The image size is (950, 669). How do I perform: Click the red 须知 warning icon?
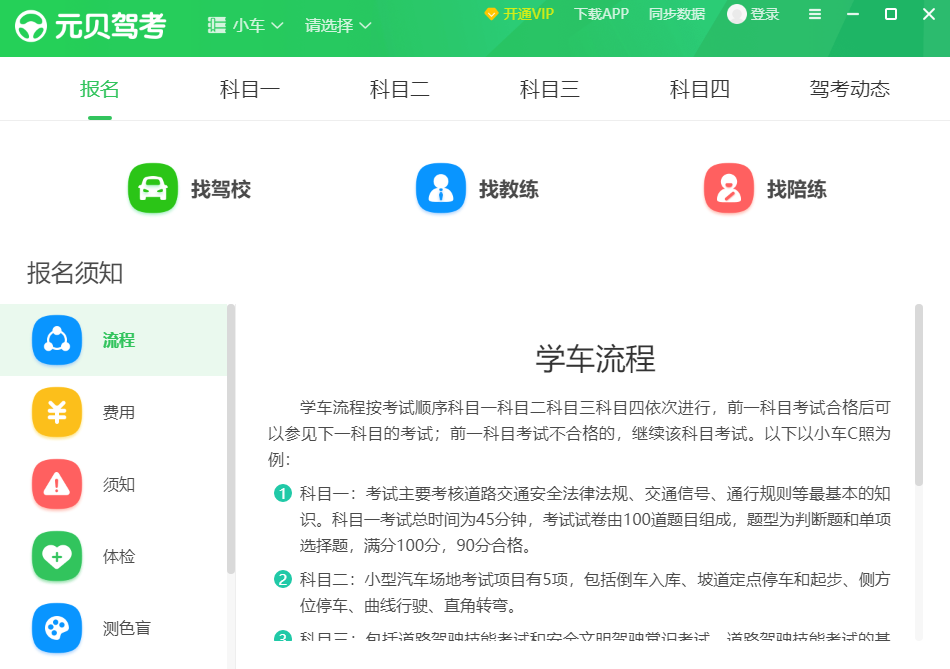[57, 484]
